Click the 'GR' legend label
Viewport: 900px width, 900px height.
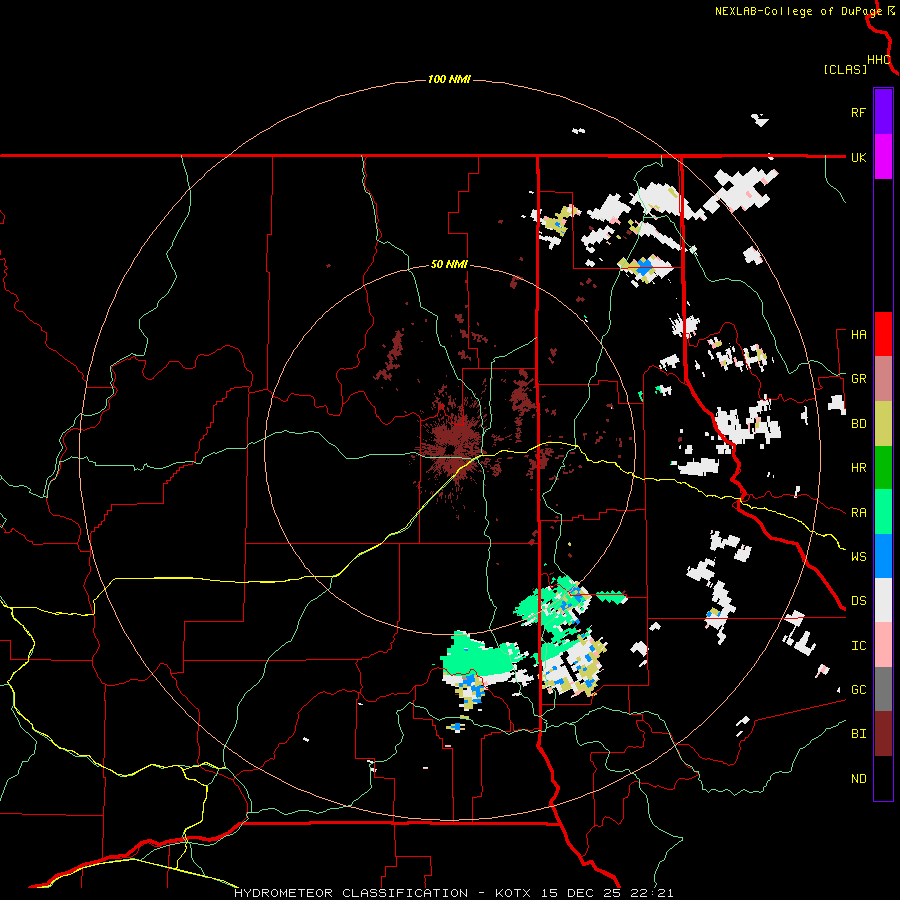[x=859, y=379]
